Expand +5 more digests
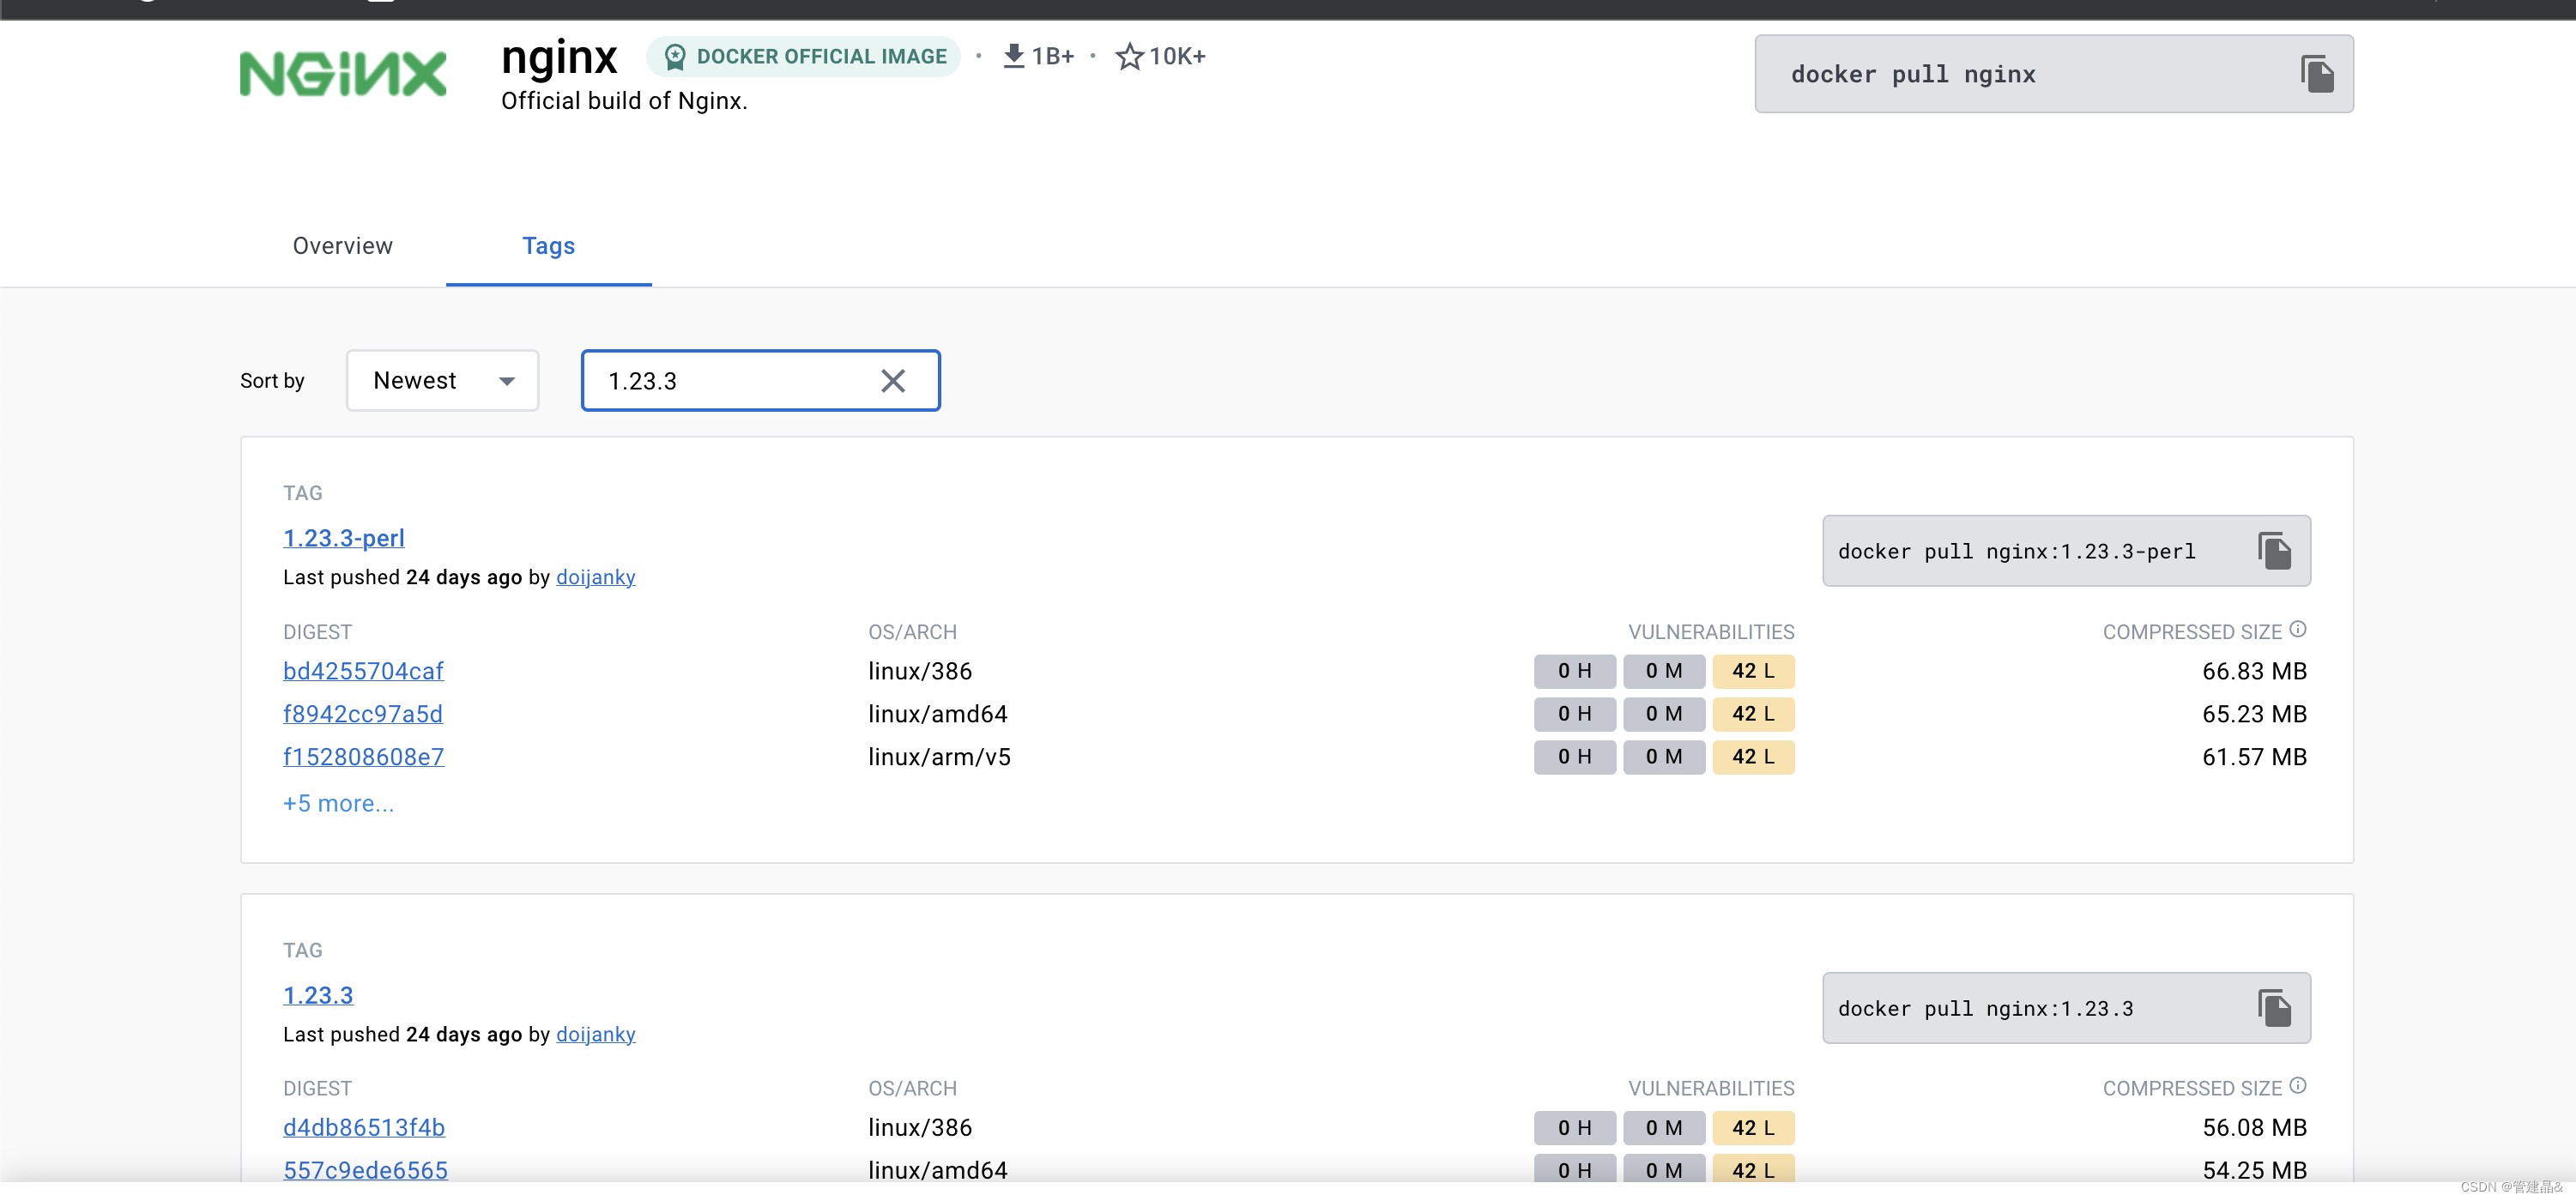The width and height of the screenshot is (2576, 1201). tap(338, 804)
